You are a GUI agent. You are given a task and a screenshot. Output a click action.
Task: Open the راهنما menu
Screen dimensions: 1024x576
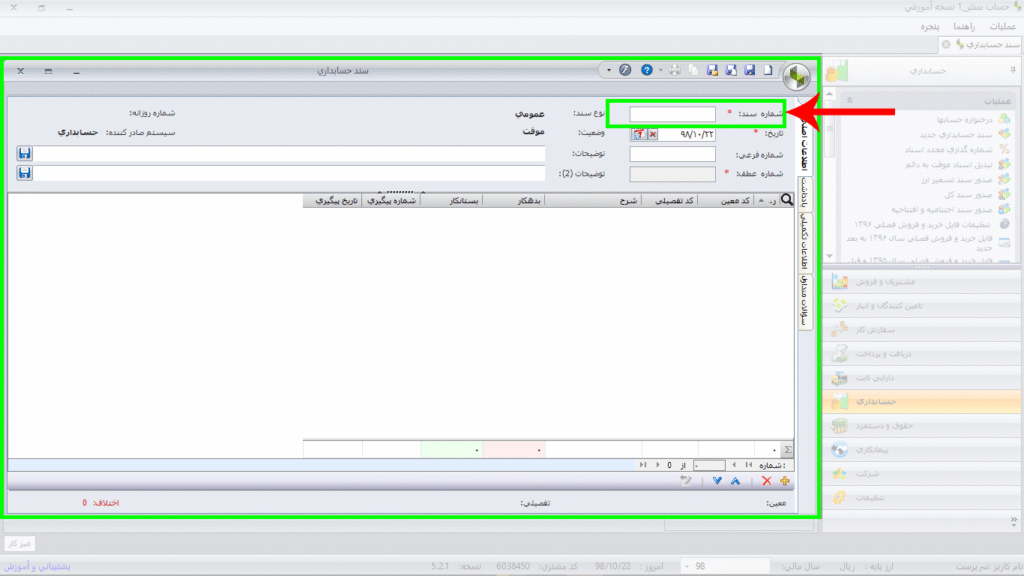[964, 26]
